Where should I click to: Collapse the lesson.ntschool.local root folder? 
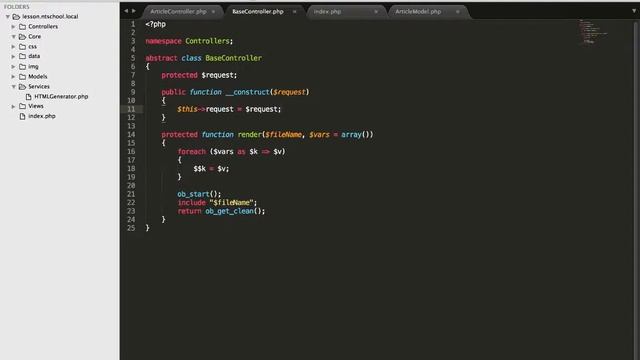coord(8,17)
